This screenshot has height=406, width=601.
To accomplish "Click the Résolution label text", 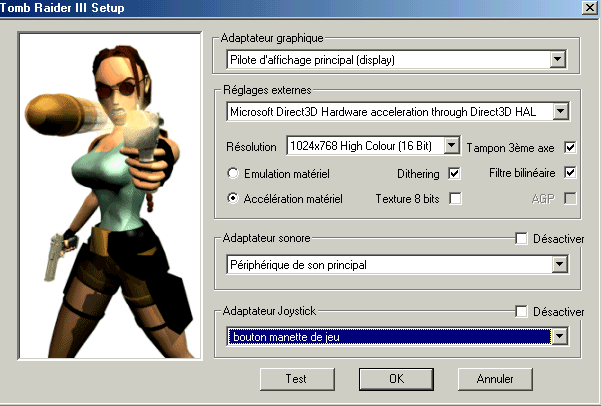I will tap(251, 147).
